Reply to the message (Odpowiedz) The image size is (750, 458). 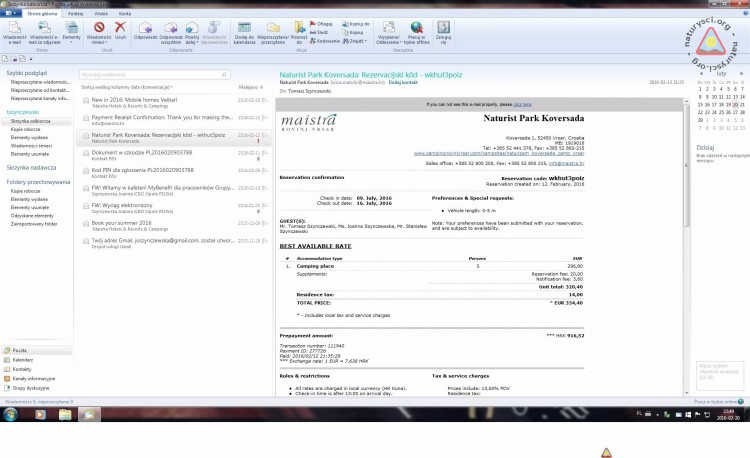145,30
